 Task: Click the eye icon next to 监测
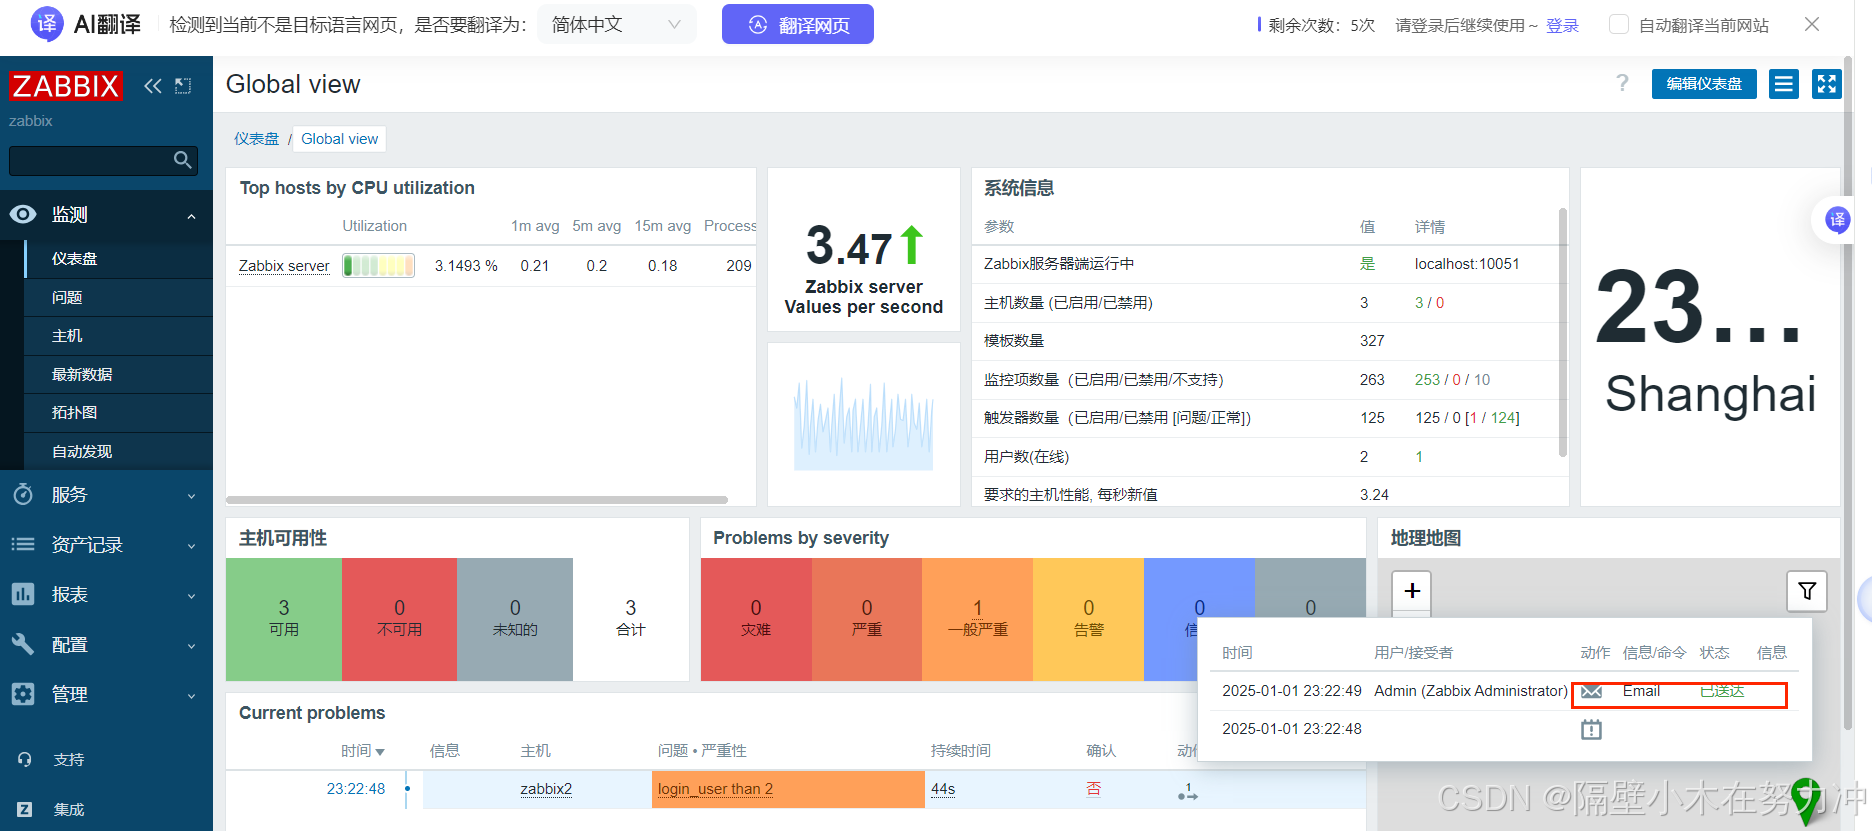(x=23, y=214)
